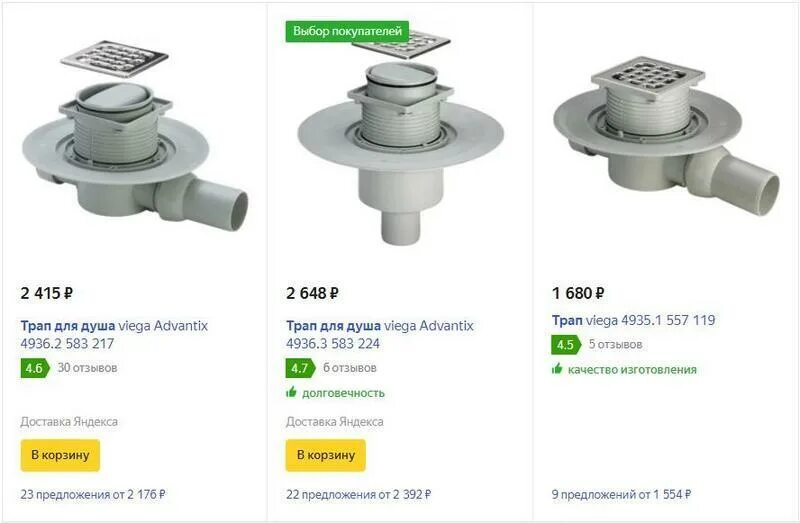View the 6 отзывов reviews
This screenshot has width=800, height=523.
[x=349, y=368]
